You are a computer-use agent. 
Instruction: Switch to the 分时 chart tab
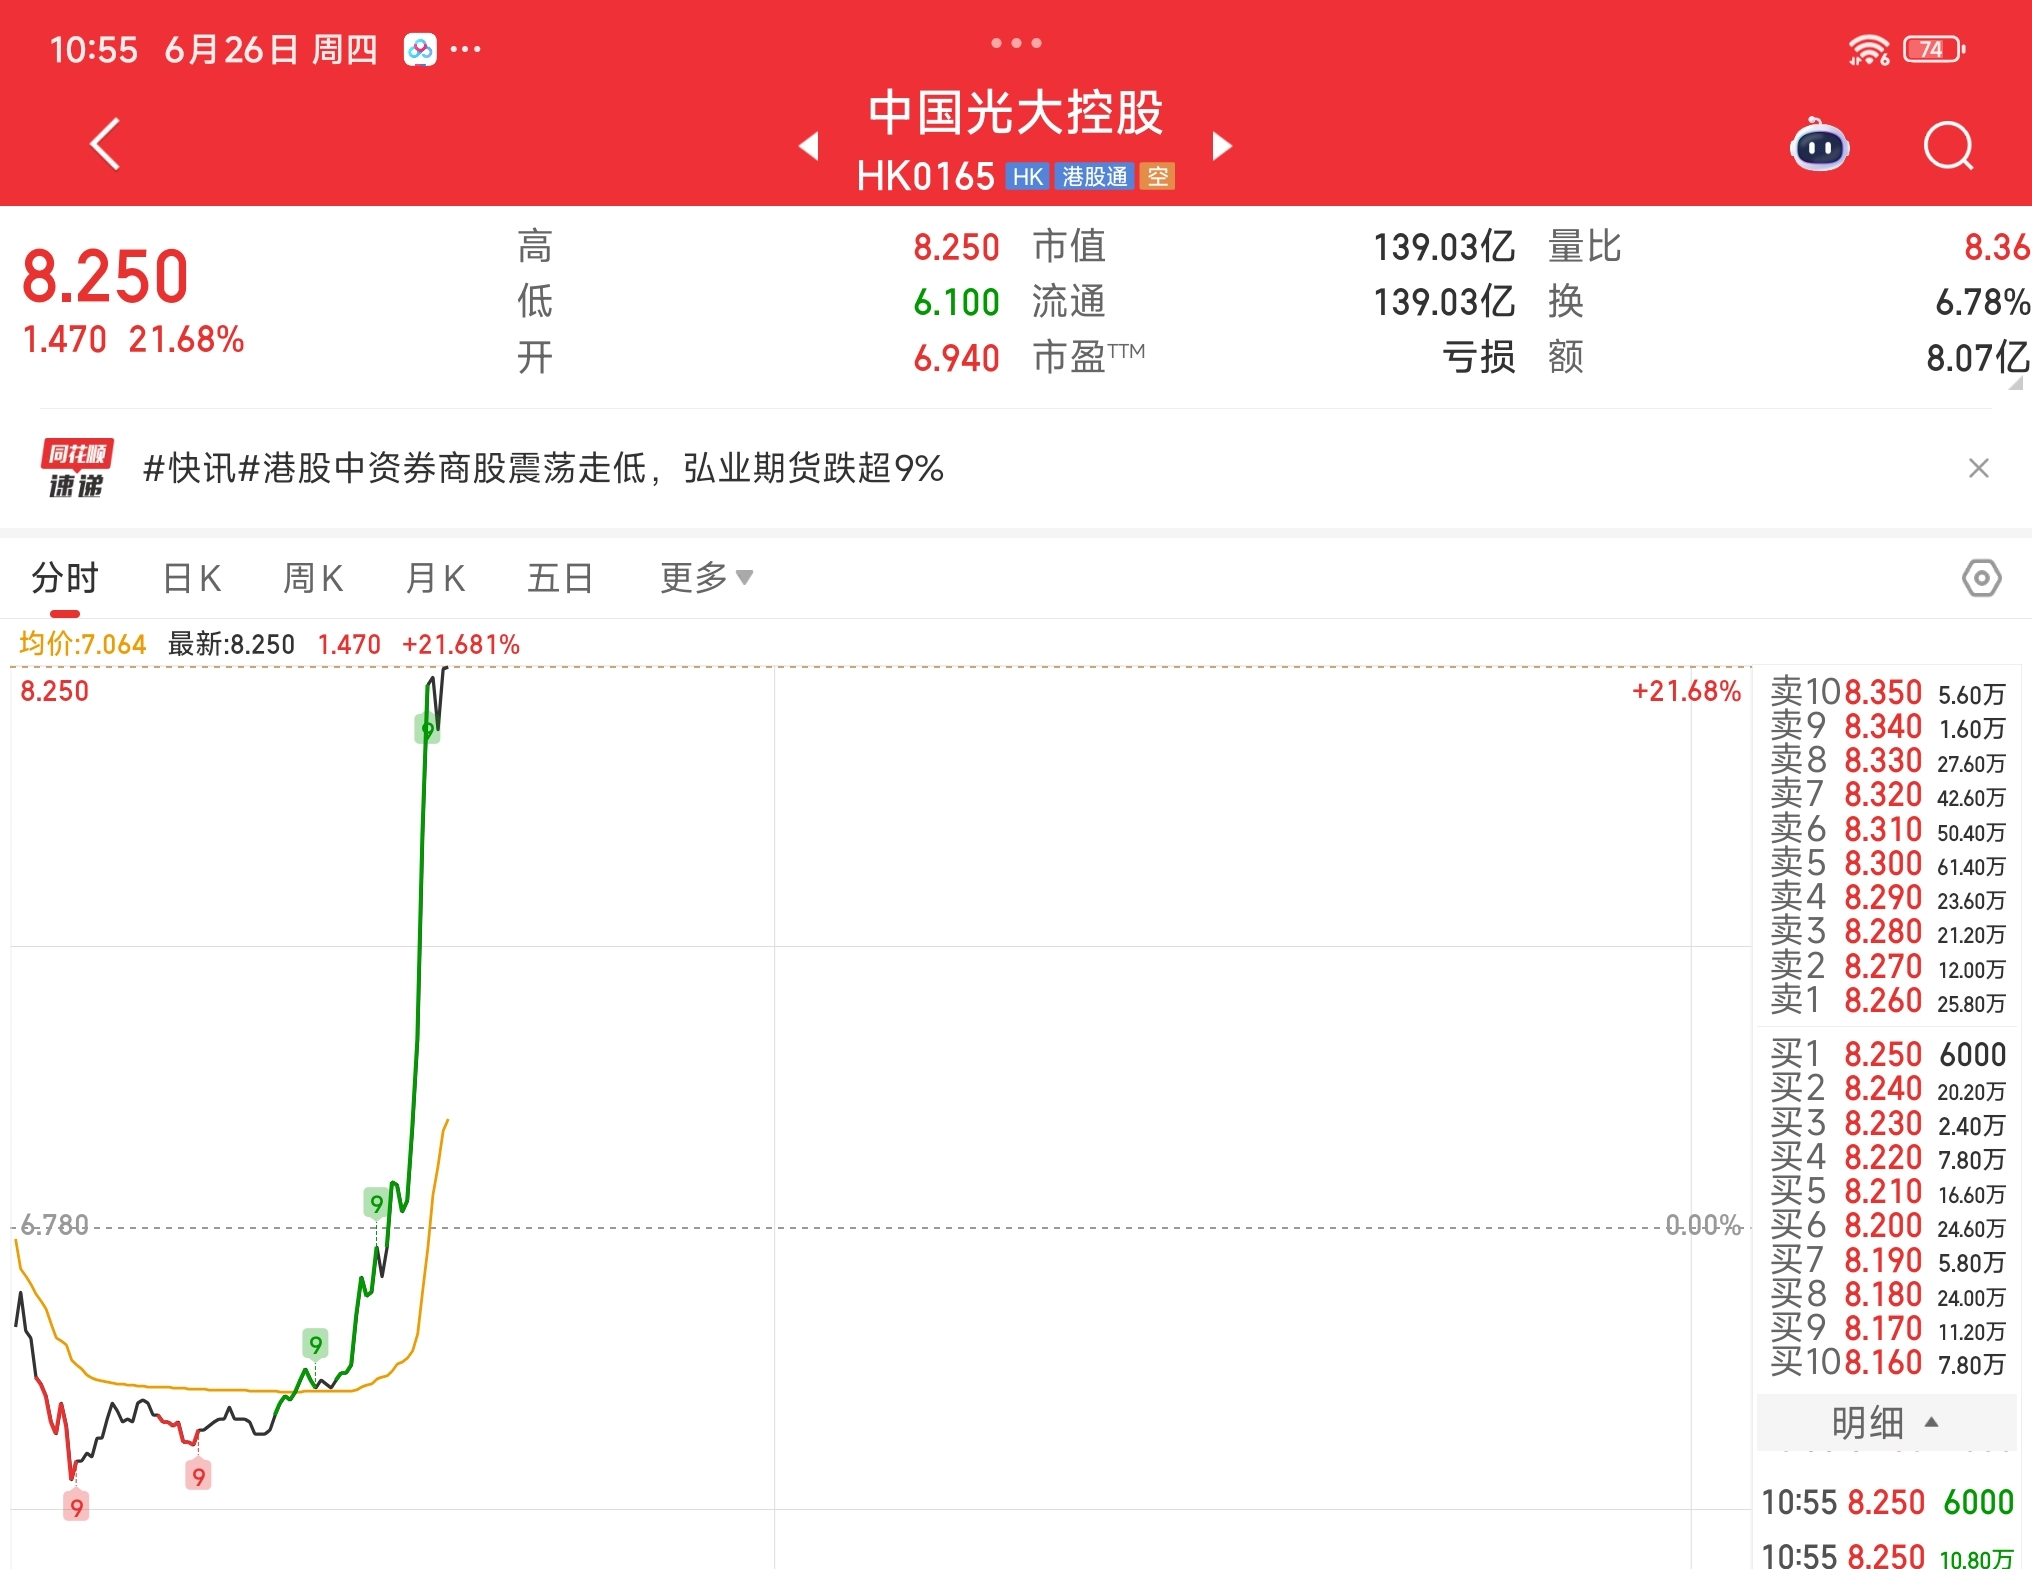(65, 578)
